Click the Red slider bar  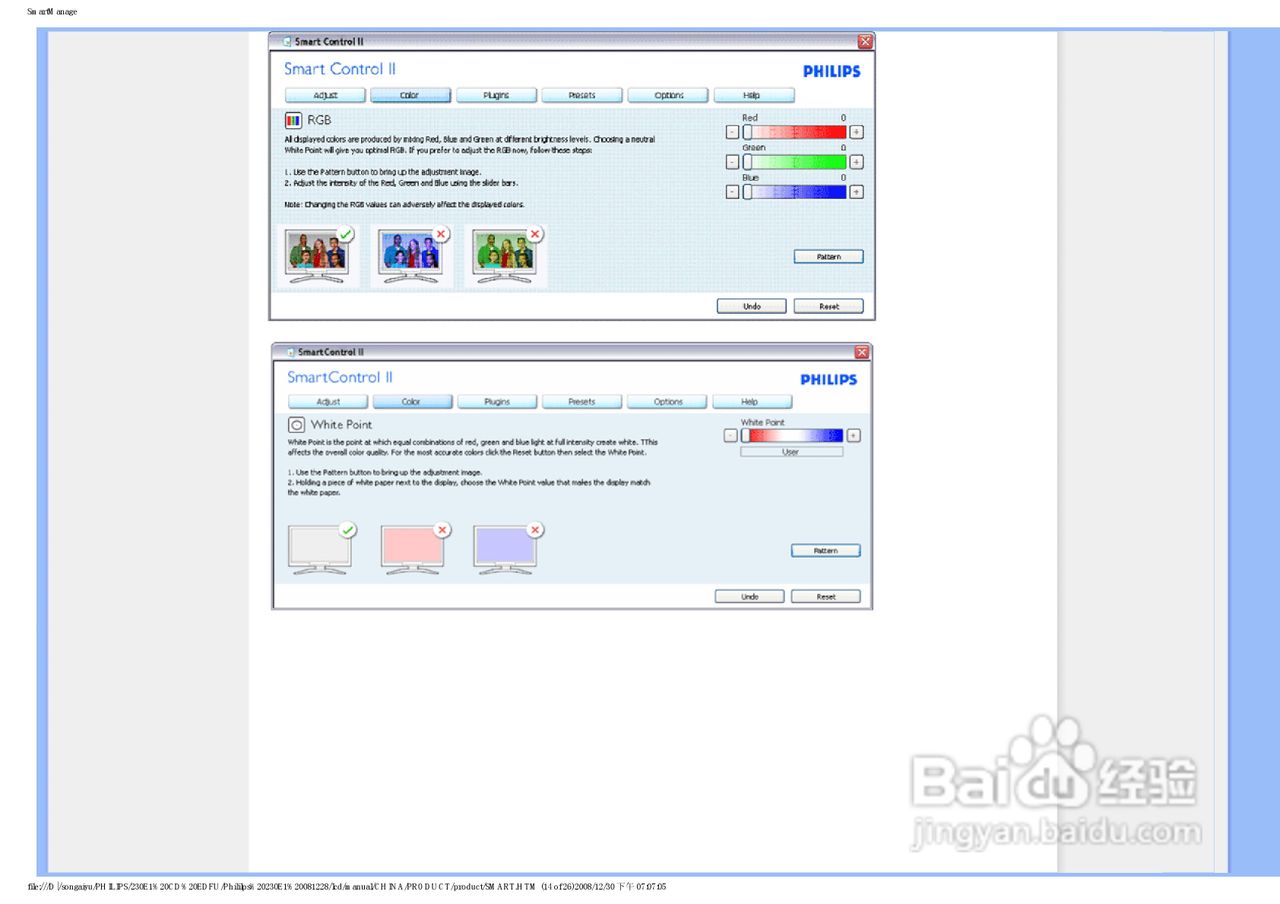pyautogui.click(x=794, y=132)
